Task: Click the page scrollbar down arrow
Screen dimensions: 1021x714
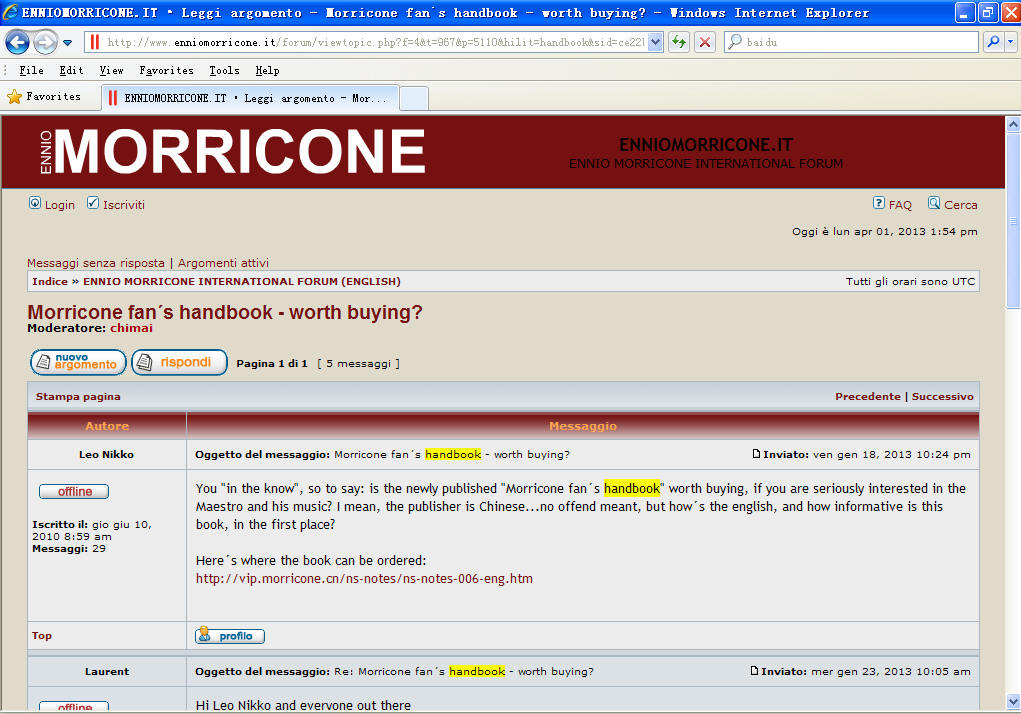Action: 1013,702
